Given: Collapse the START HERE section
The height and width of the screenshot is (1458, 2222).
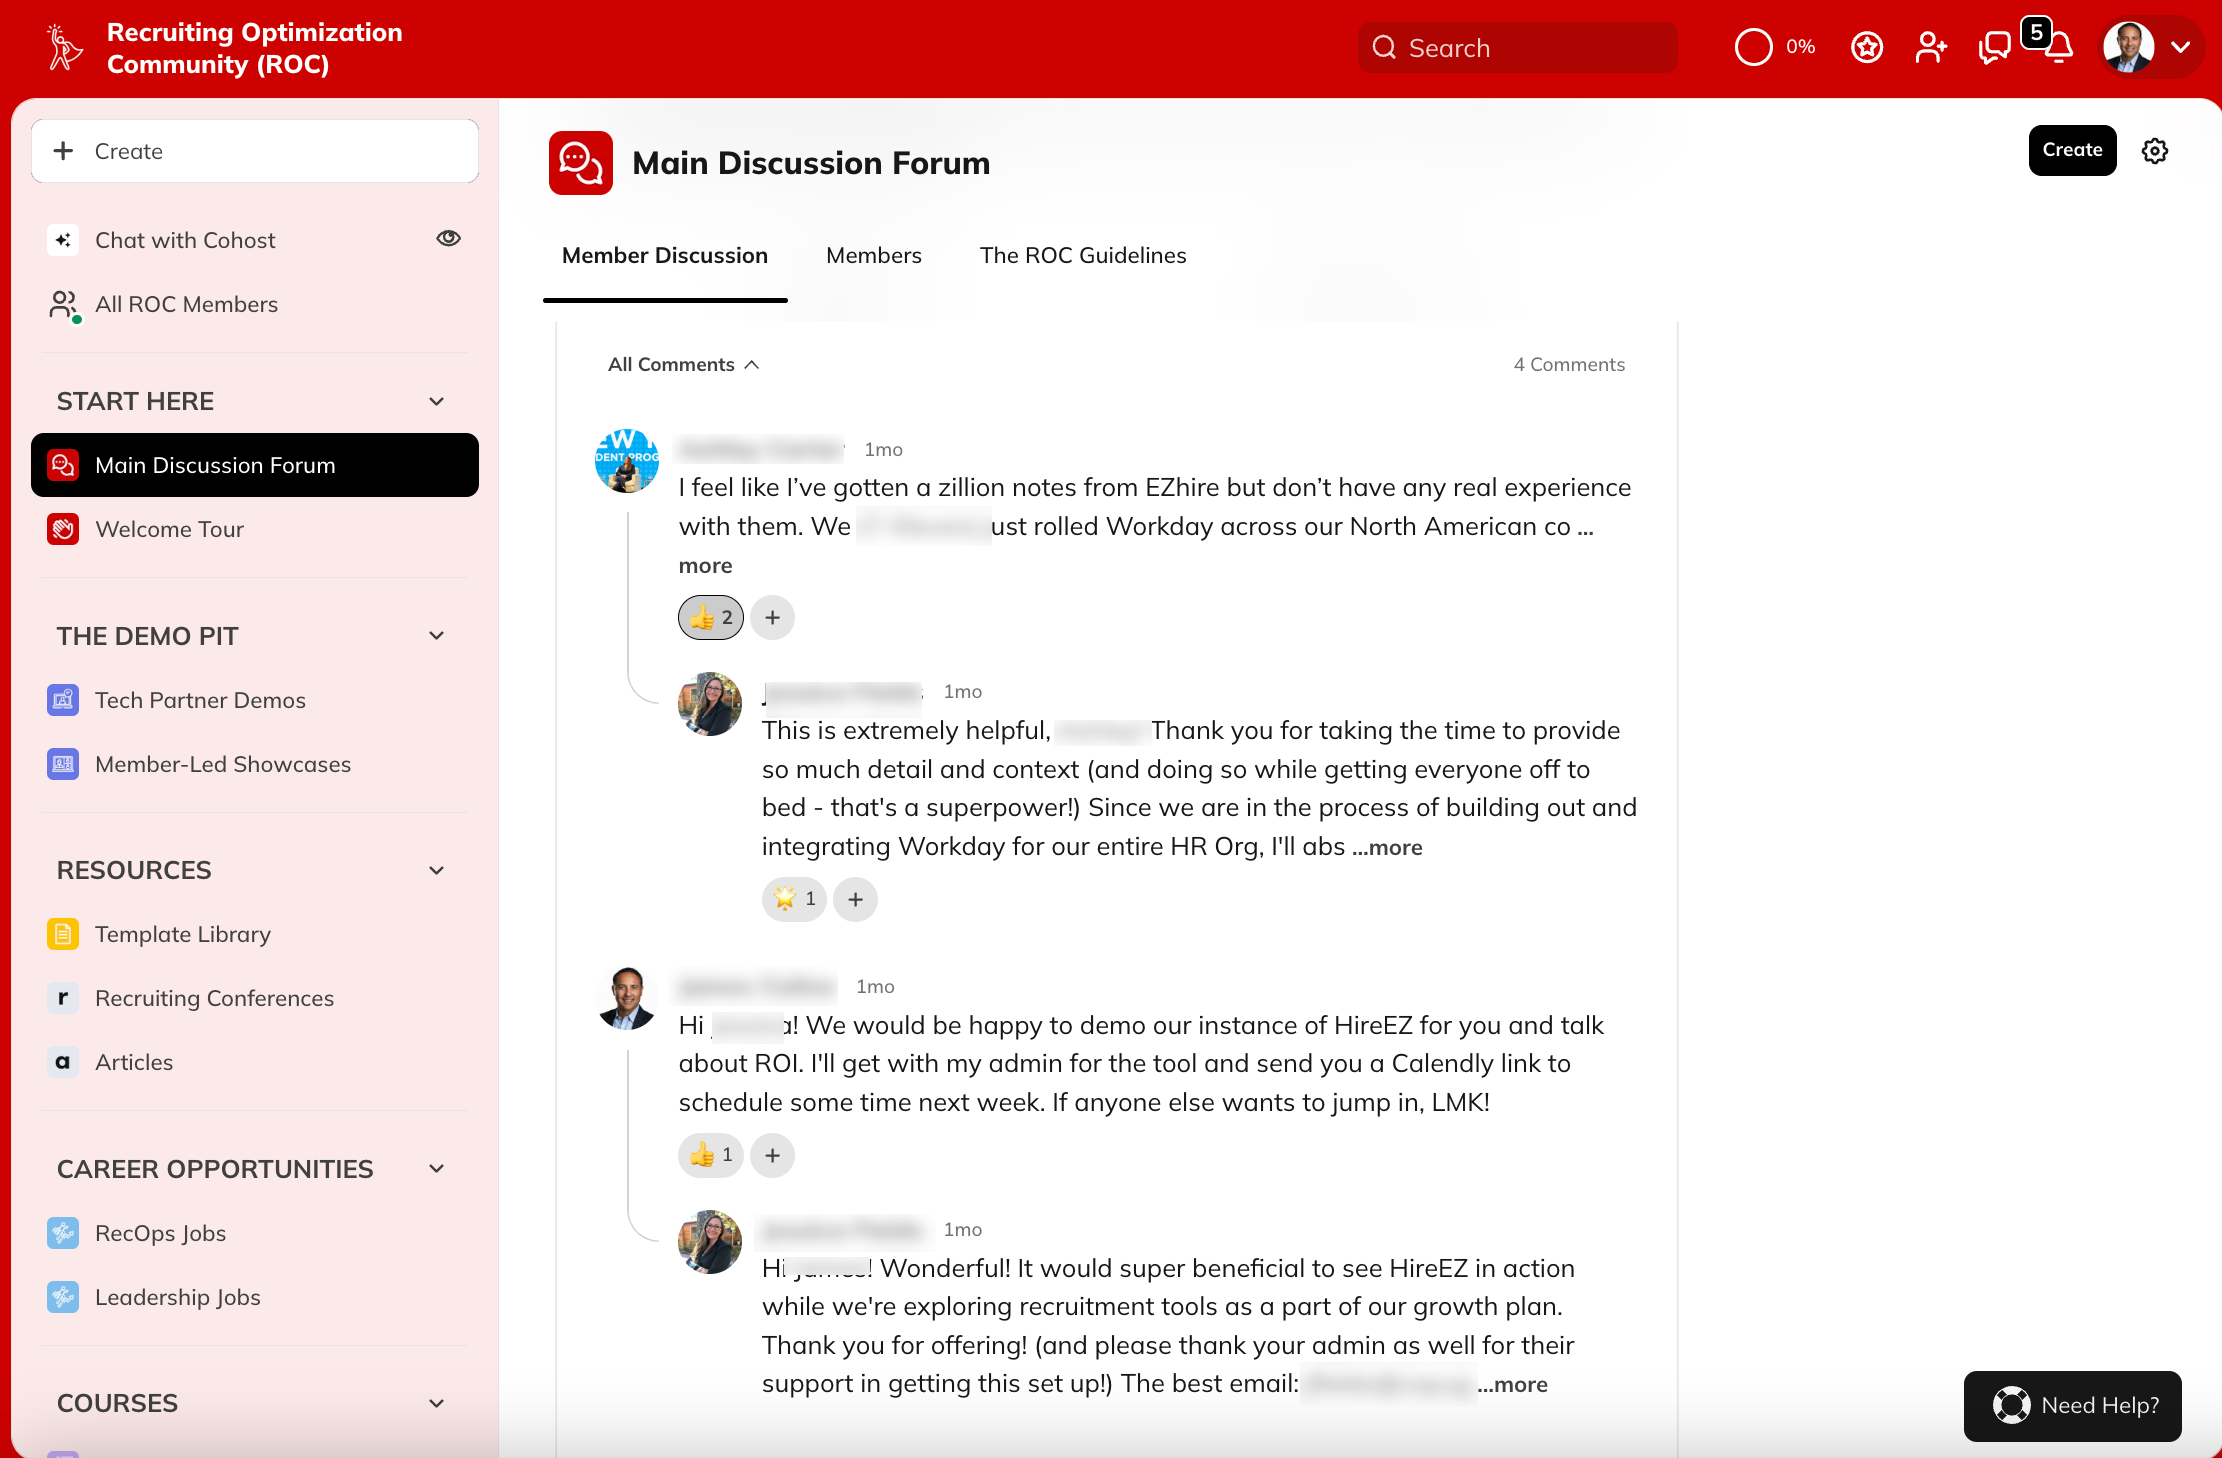Looking at the screenshot, I should coord(436,401).
